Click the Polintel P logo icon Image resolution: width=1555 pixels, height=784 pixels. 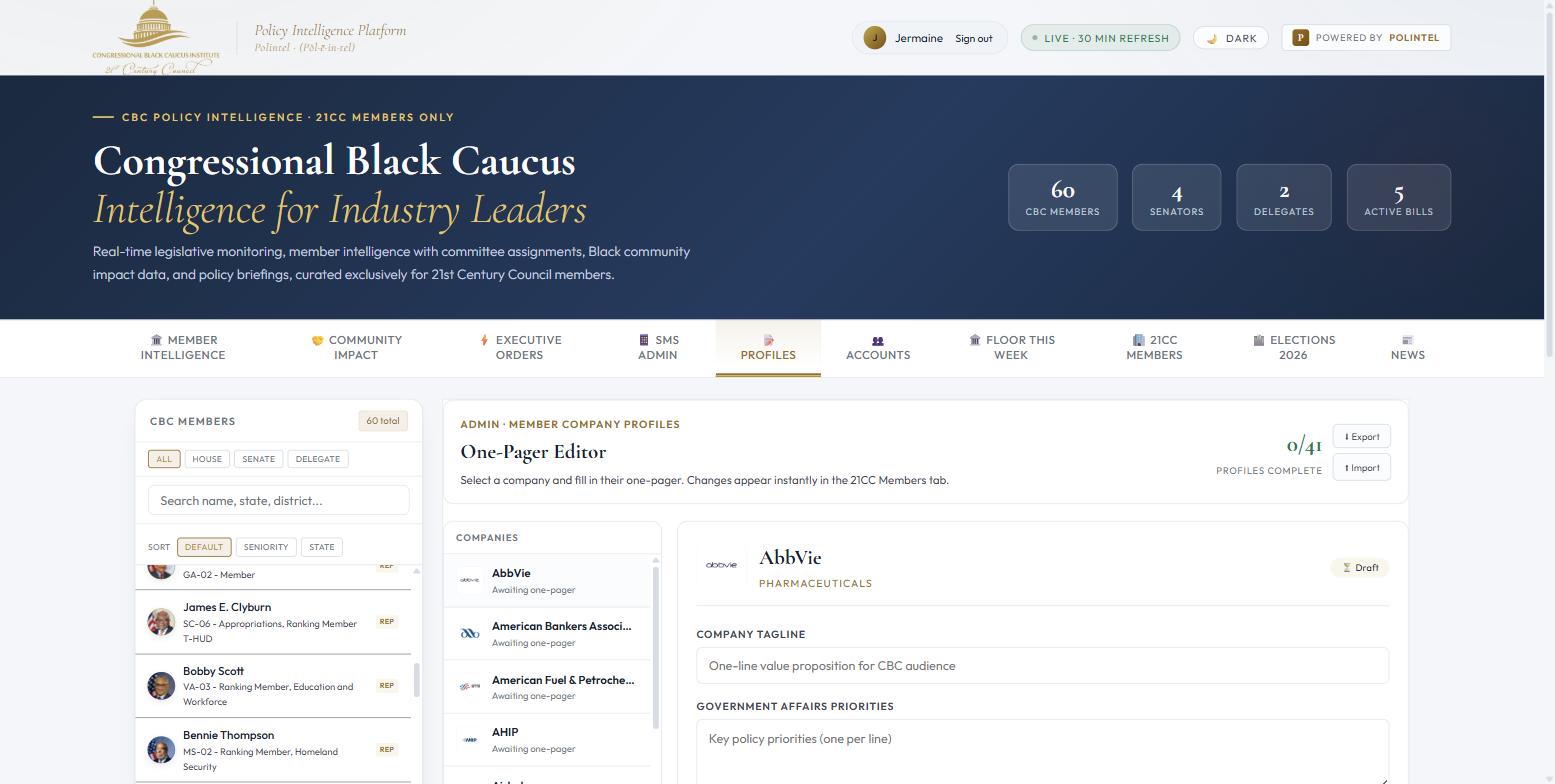[1300, 38]
